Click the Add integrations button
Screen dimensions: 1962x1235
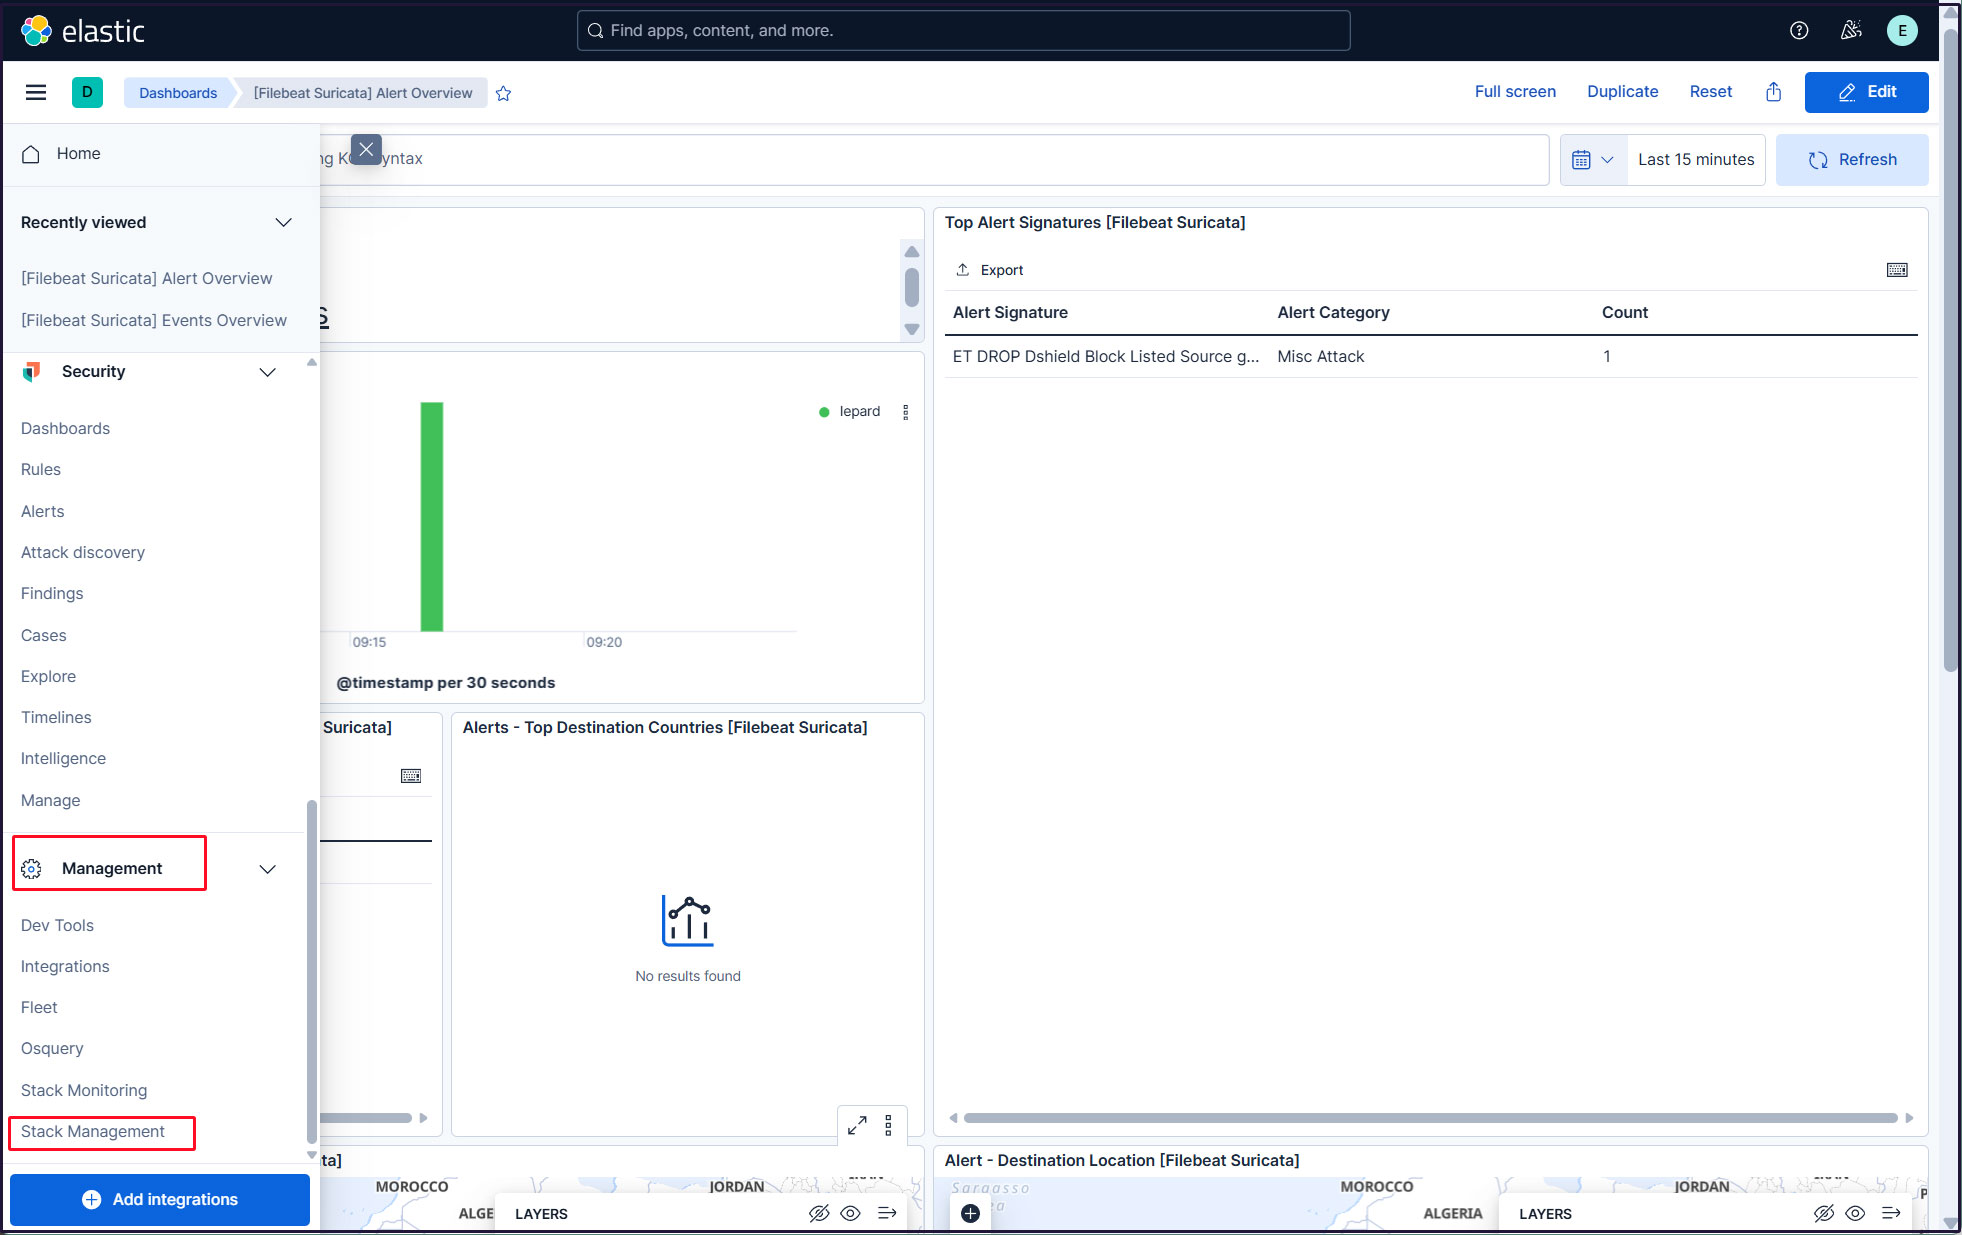pos(160,1199)
